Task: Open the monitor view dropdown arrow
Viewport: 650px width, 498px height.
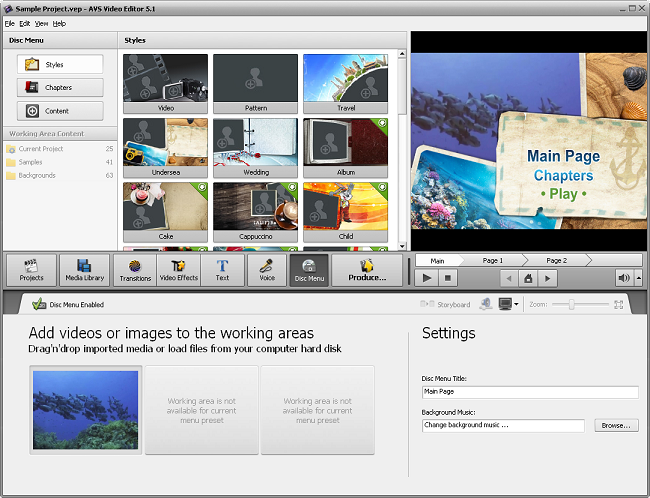Action: [x=516, y=304]
